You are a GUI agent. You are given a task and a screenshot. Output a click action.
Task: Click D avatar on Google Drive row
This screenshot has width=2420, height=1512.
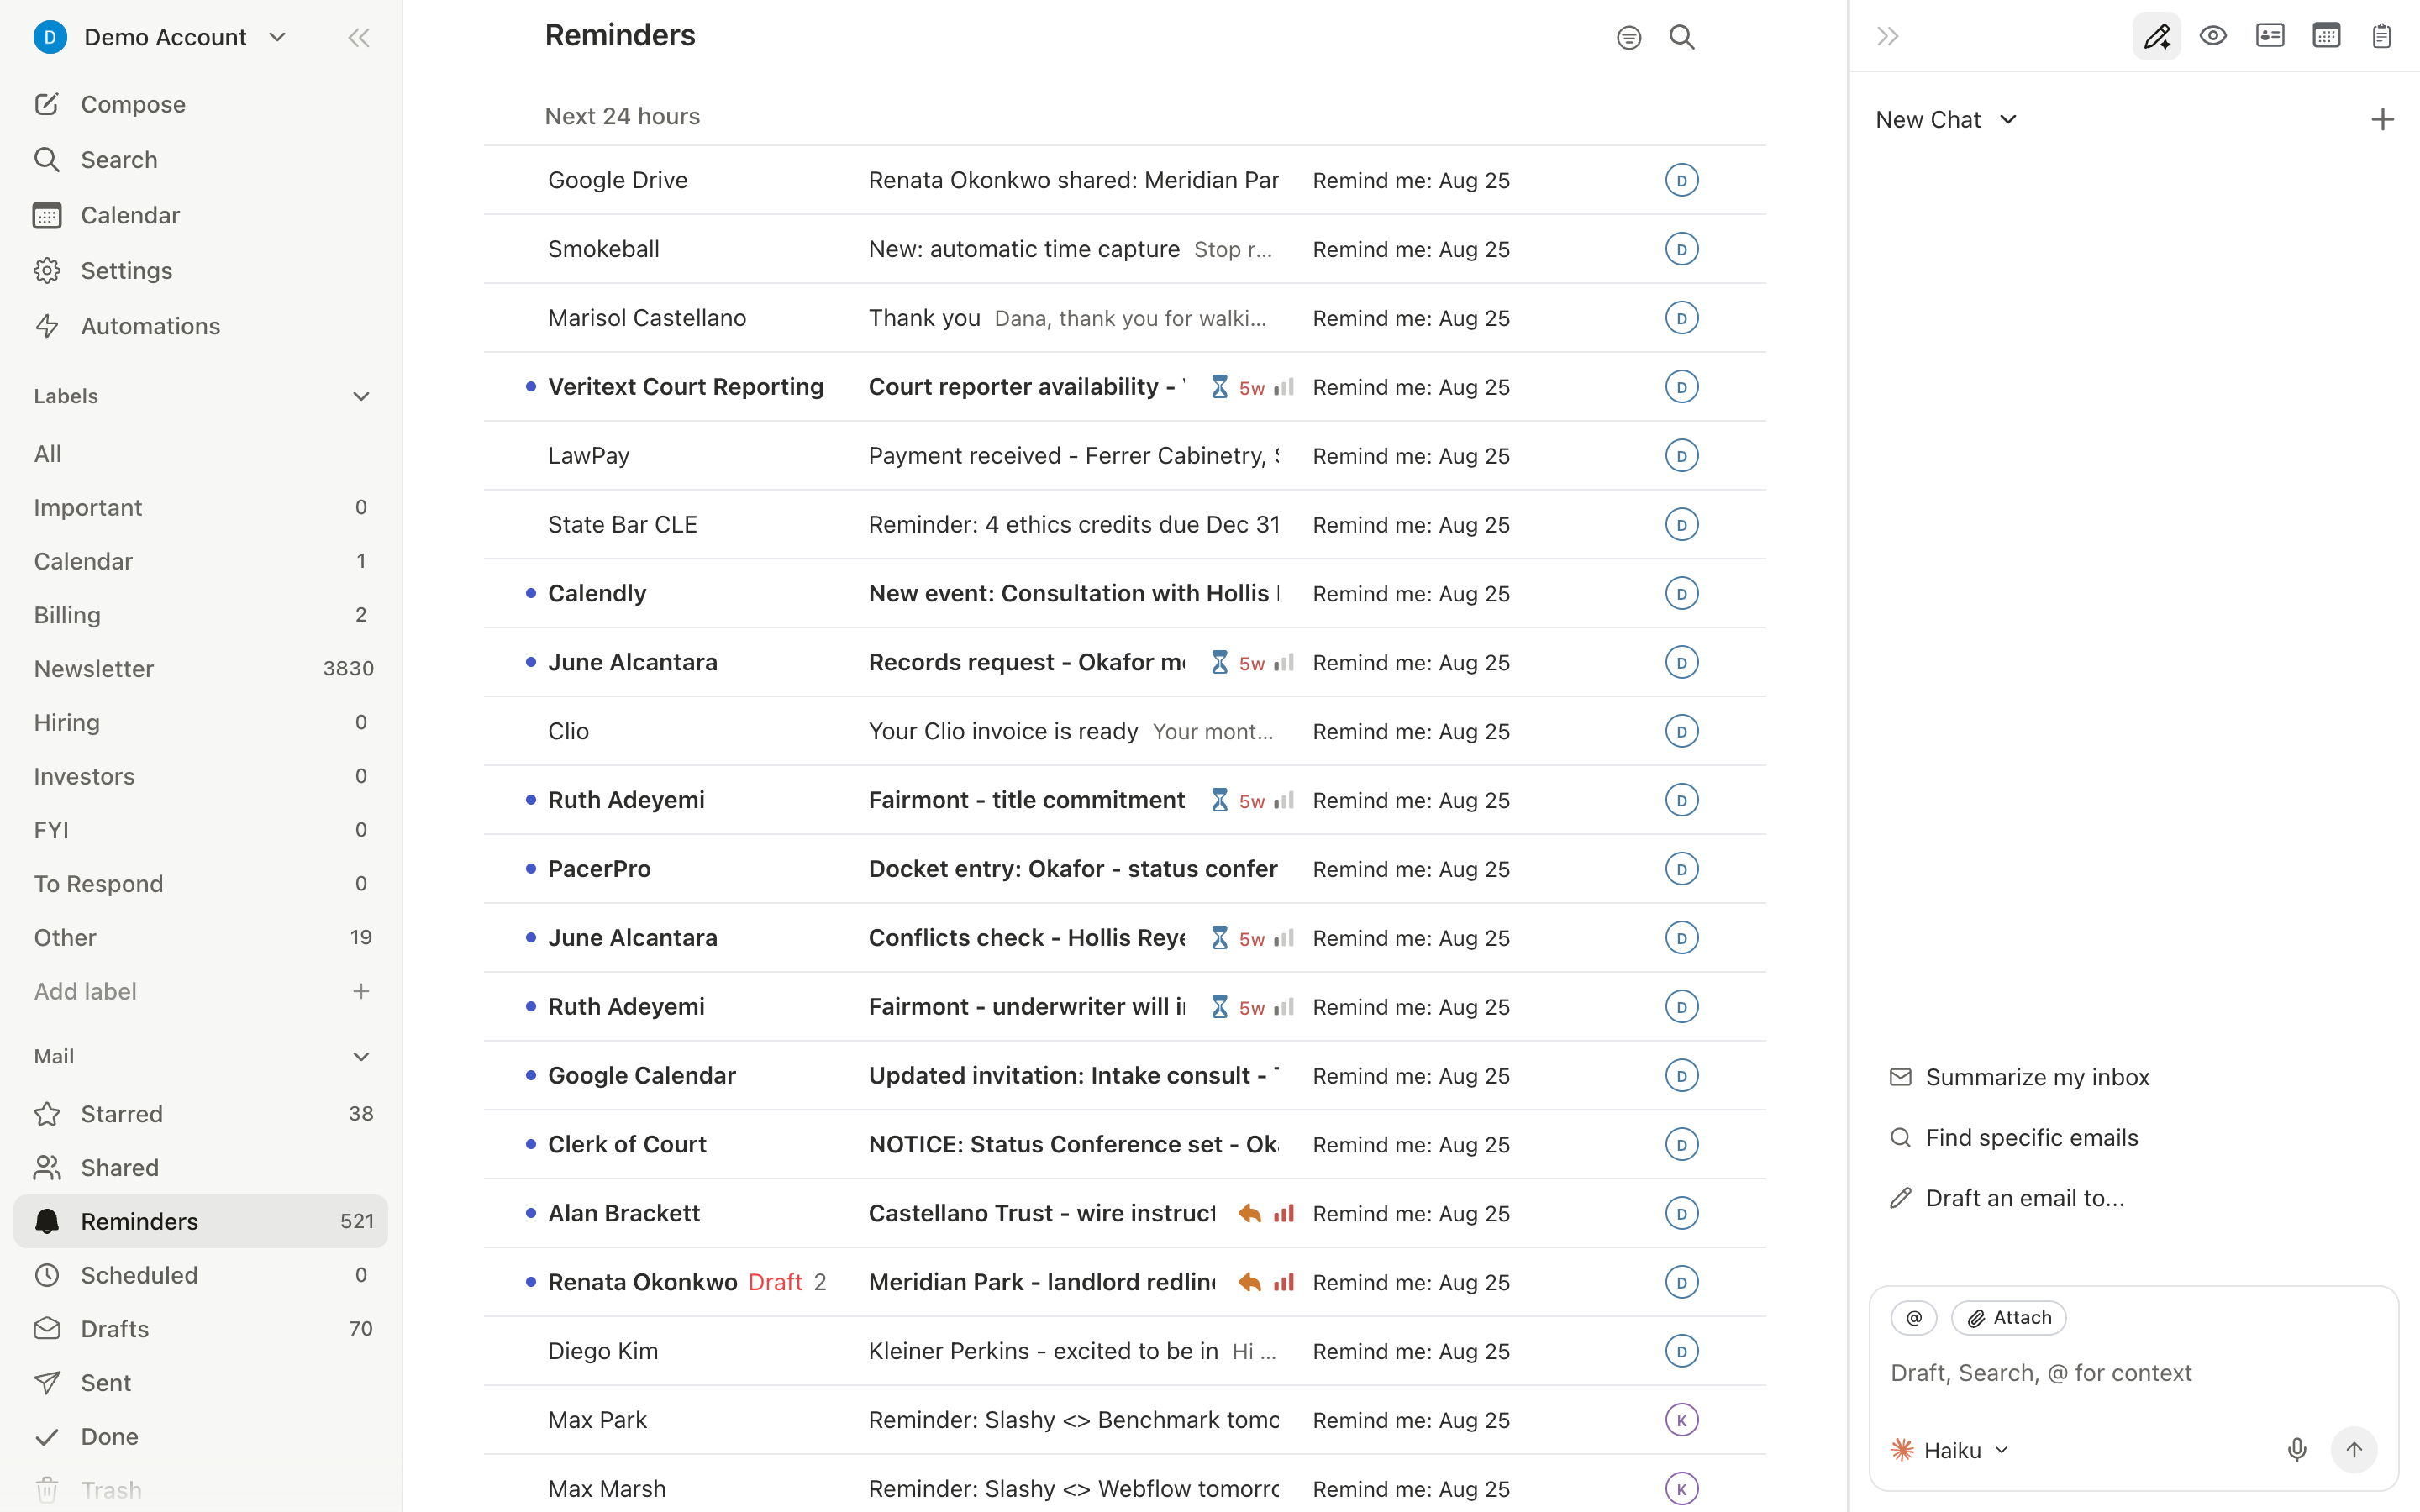tap(1682, 181)
